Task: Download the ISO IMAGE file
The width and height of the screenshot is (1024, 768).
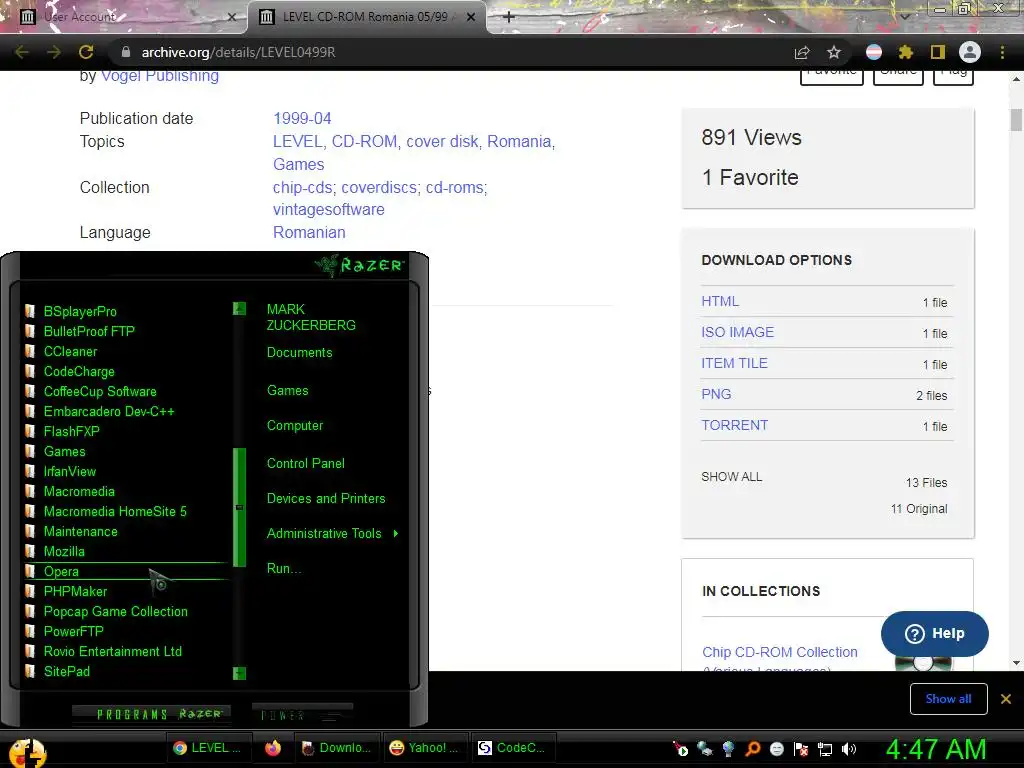Action: click(737, 332)
